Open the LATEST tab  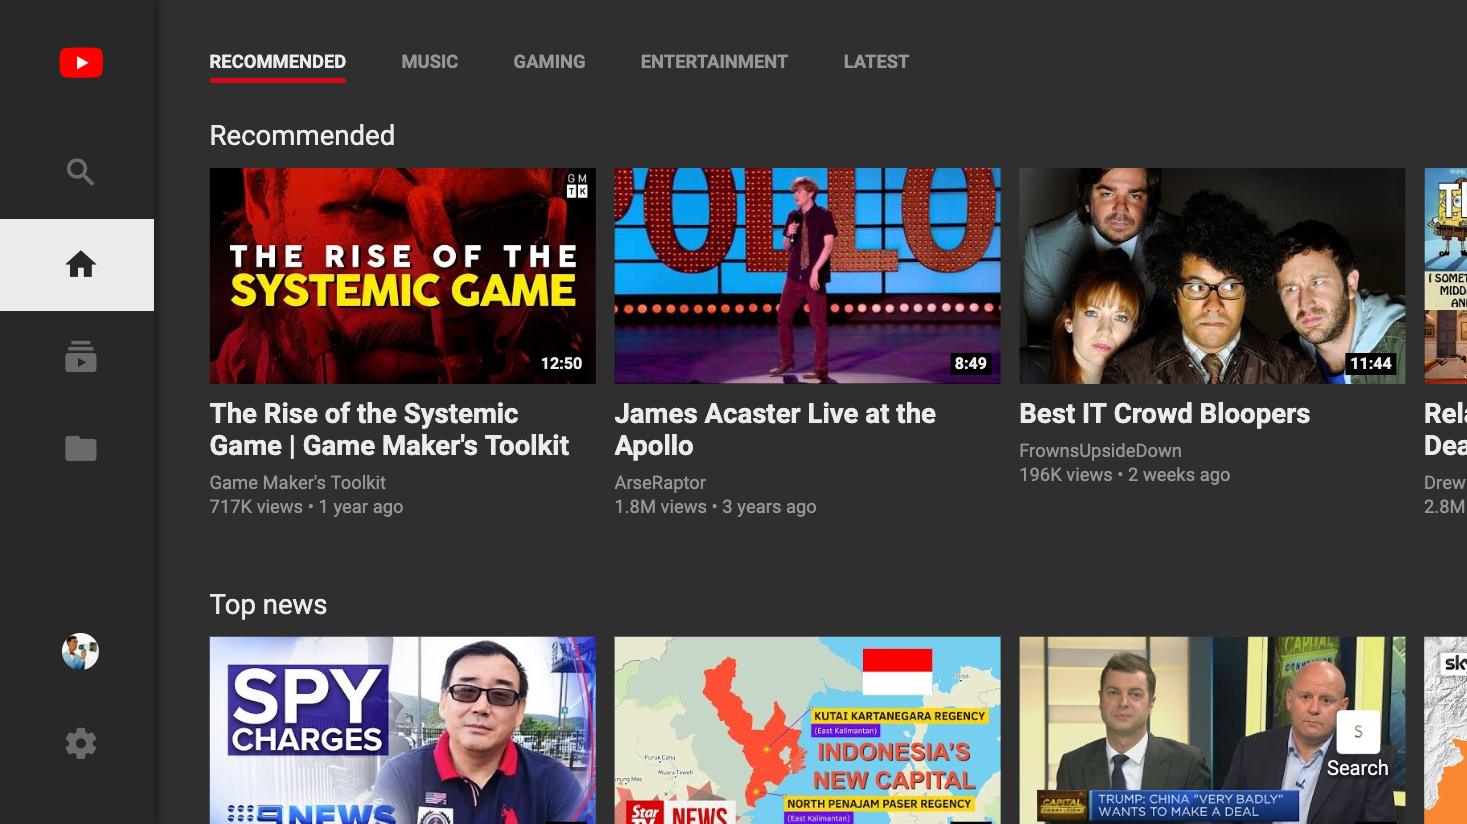(876, 61)
